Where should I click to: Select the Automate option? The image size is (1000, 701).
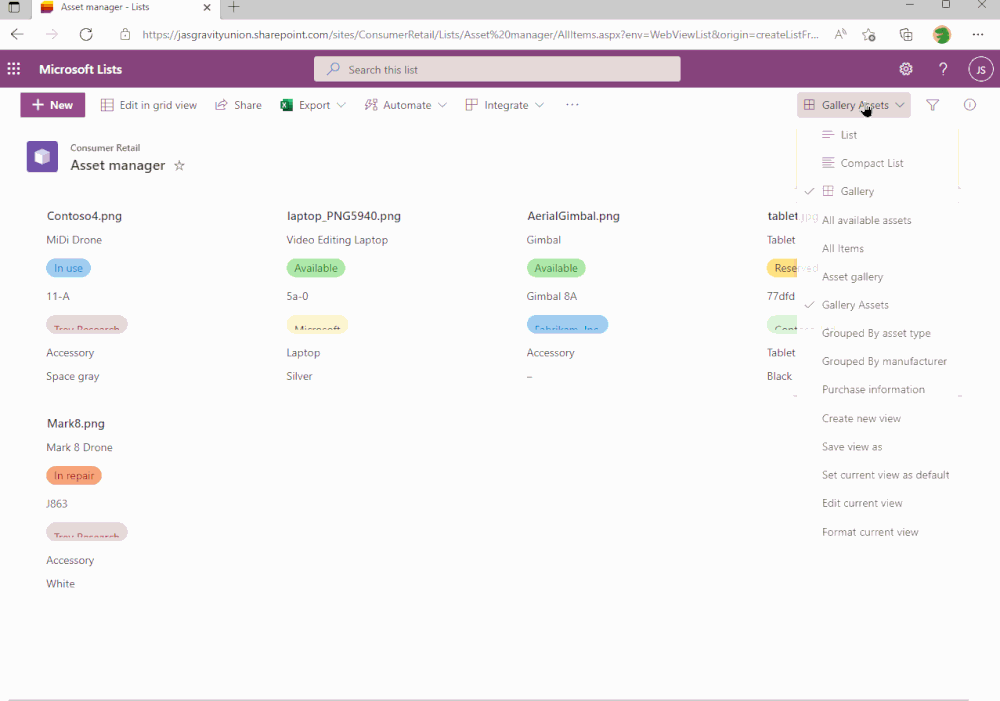[x=404, y=105]
